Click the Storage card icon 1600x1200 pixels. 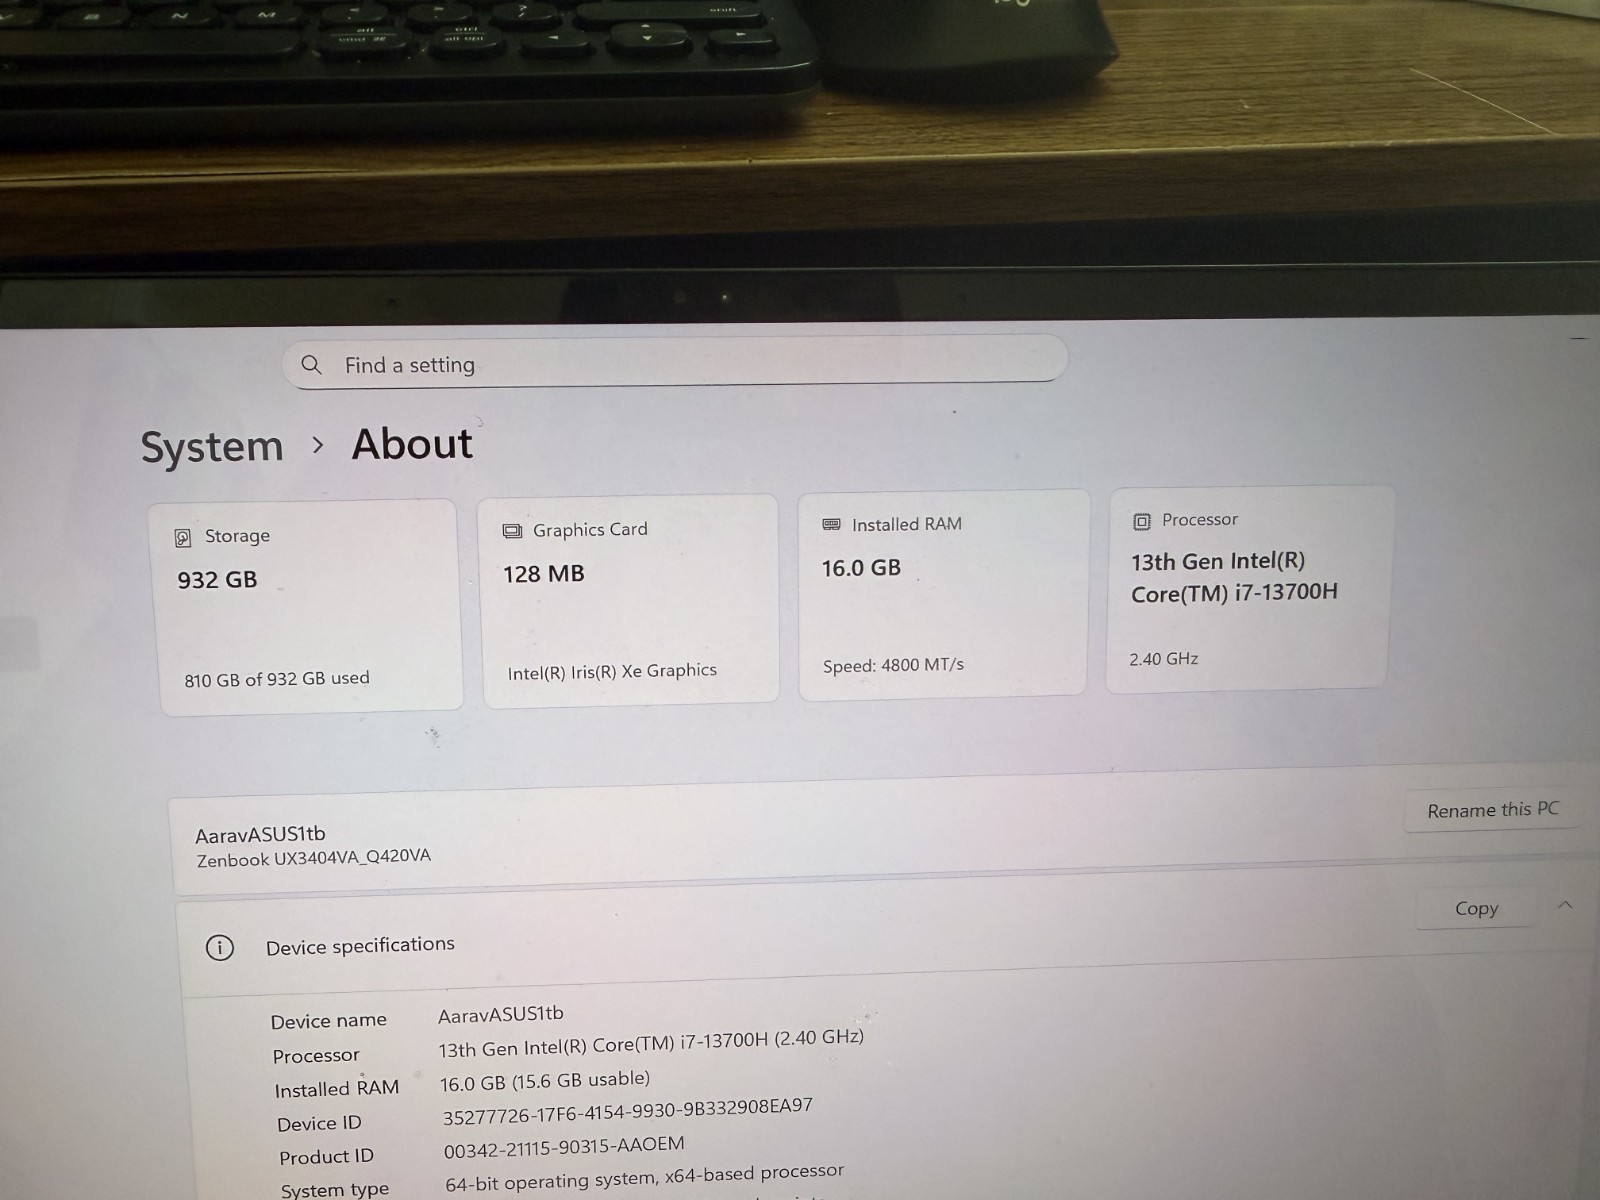183,538
